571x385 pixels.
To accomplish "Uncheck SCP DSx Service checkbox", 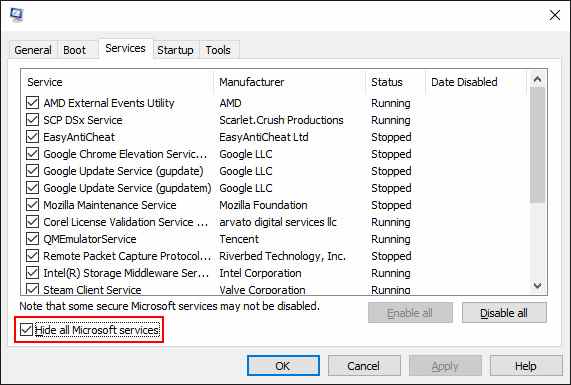I will tap(32, 120).
